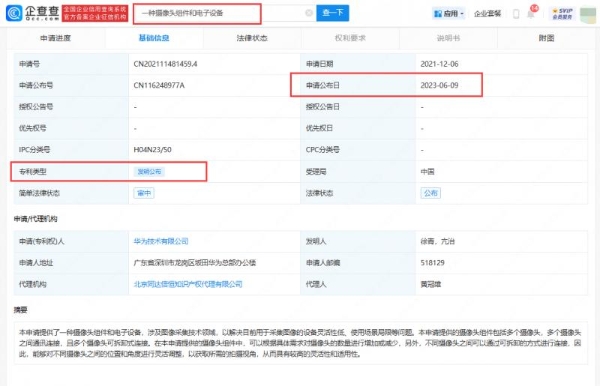Select the 中国 receiving office value
The height and width of the screenshot is (386, 600).
[427, 171]
